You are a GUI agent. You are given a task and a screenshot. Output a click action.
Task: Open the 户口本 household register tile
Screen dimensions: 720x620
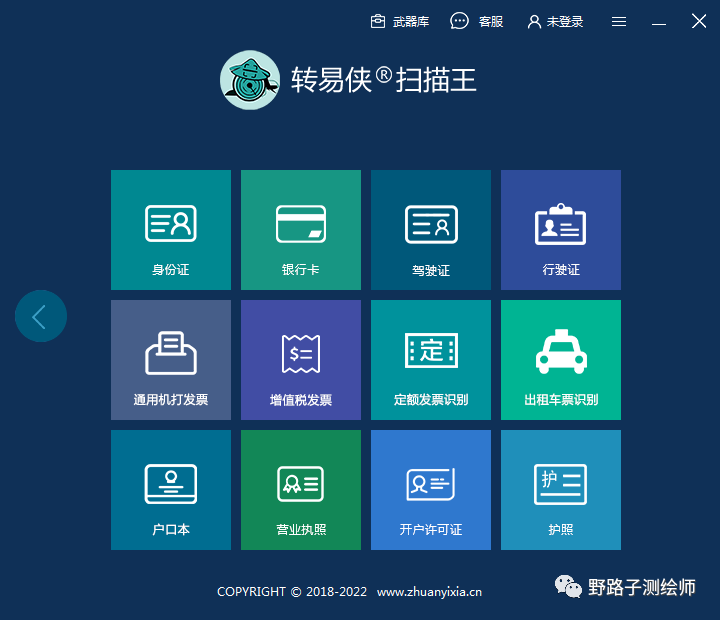point(171,490)
